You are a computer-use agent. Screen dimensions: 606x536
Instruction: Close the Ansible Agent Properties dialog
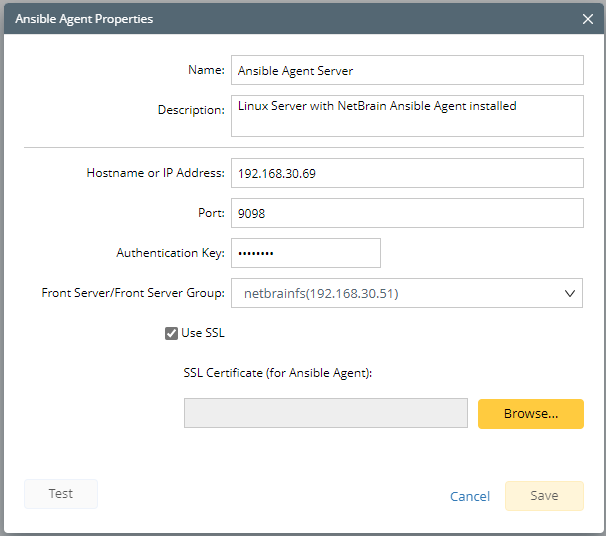(588, 18)
